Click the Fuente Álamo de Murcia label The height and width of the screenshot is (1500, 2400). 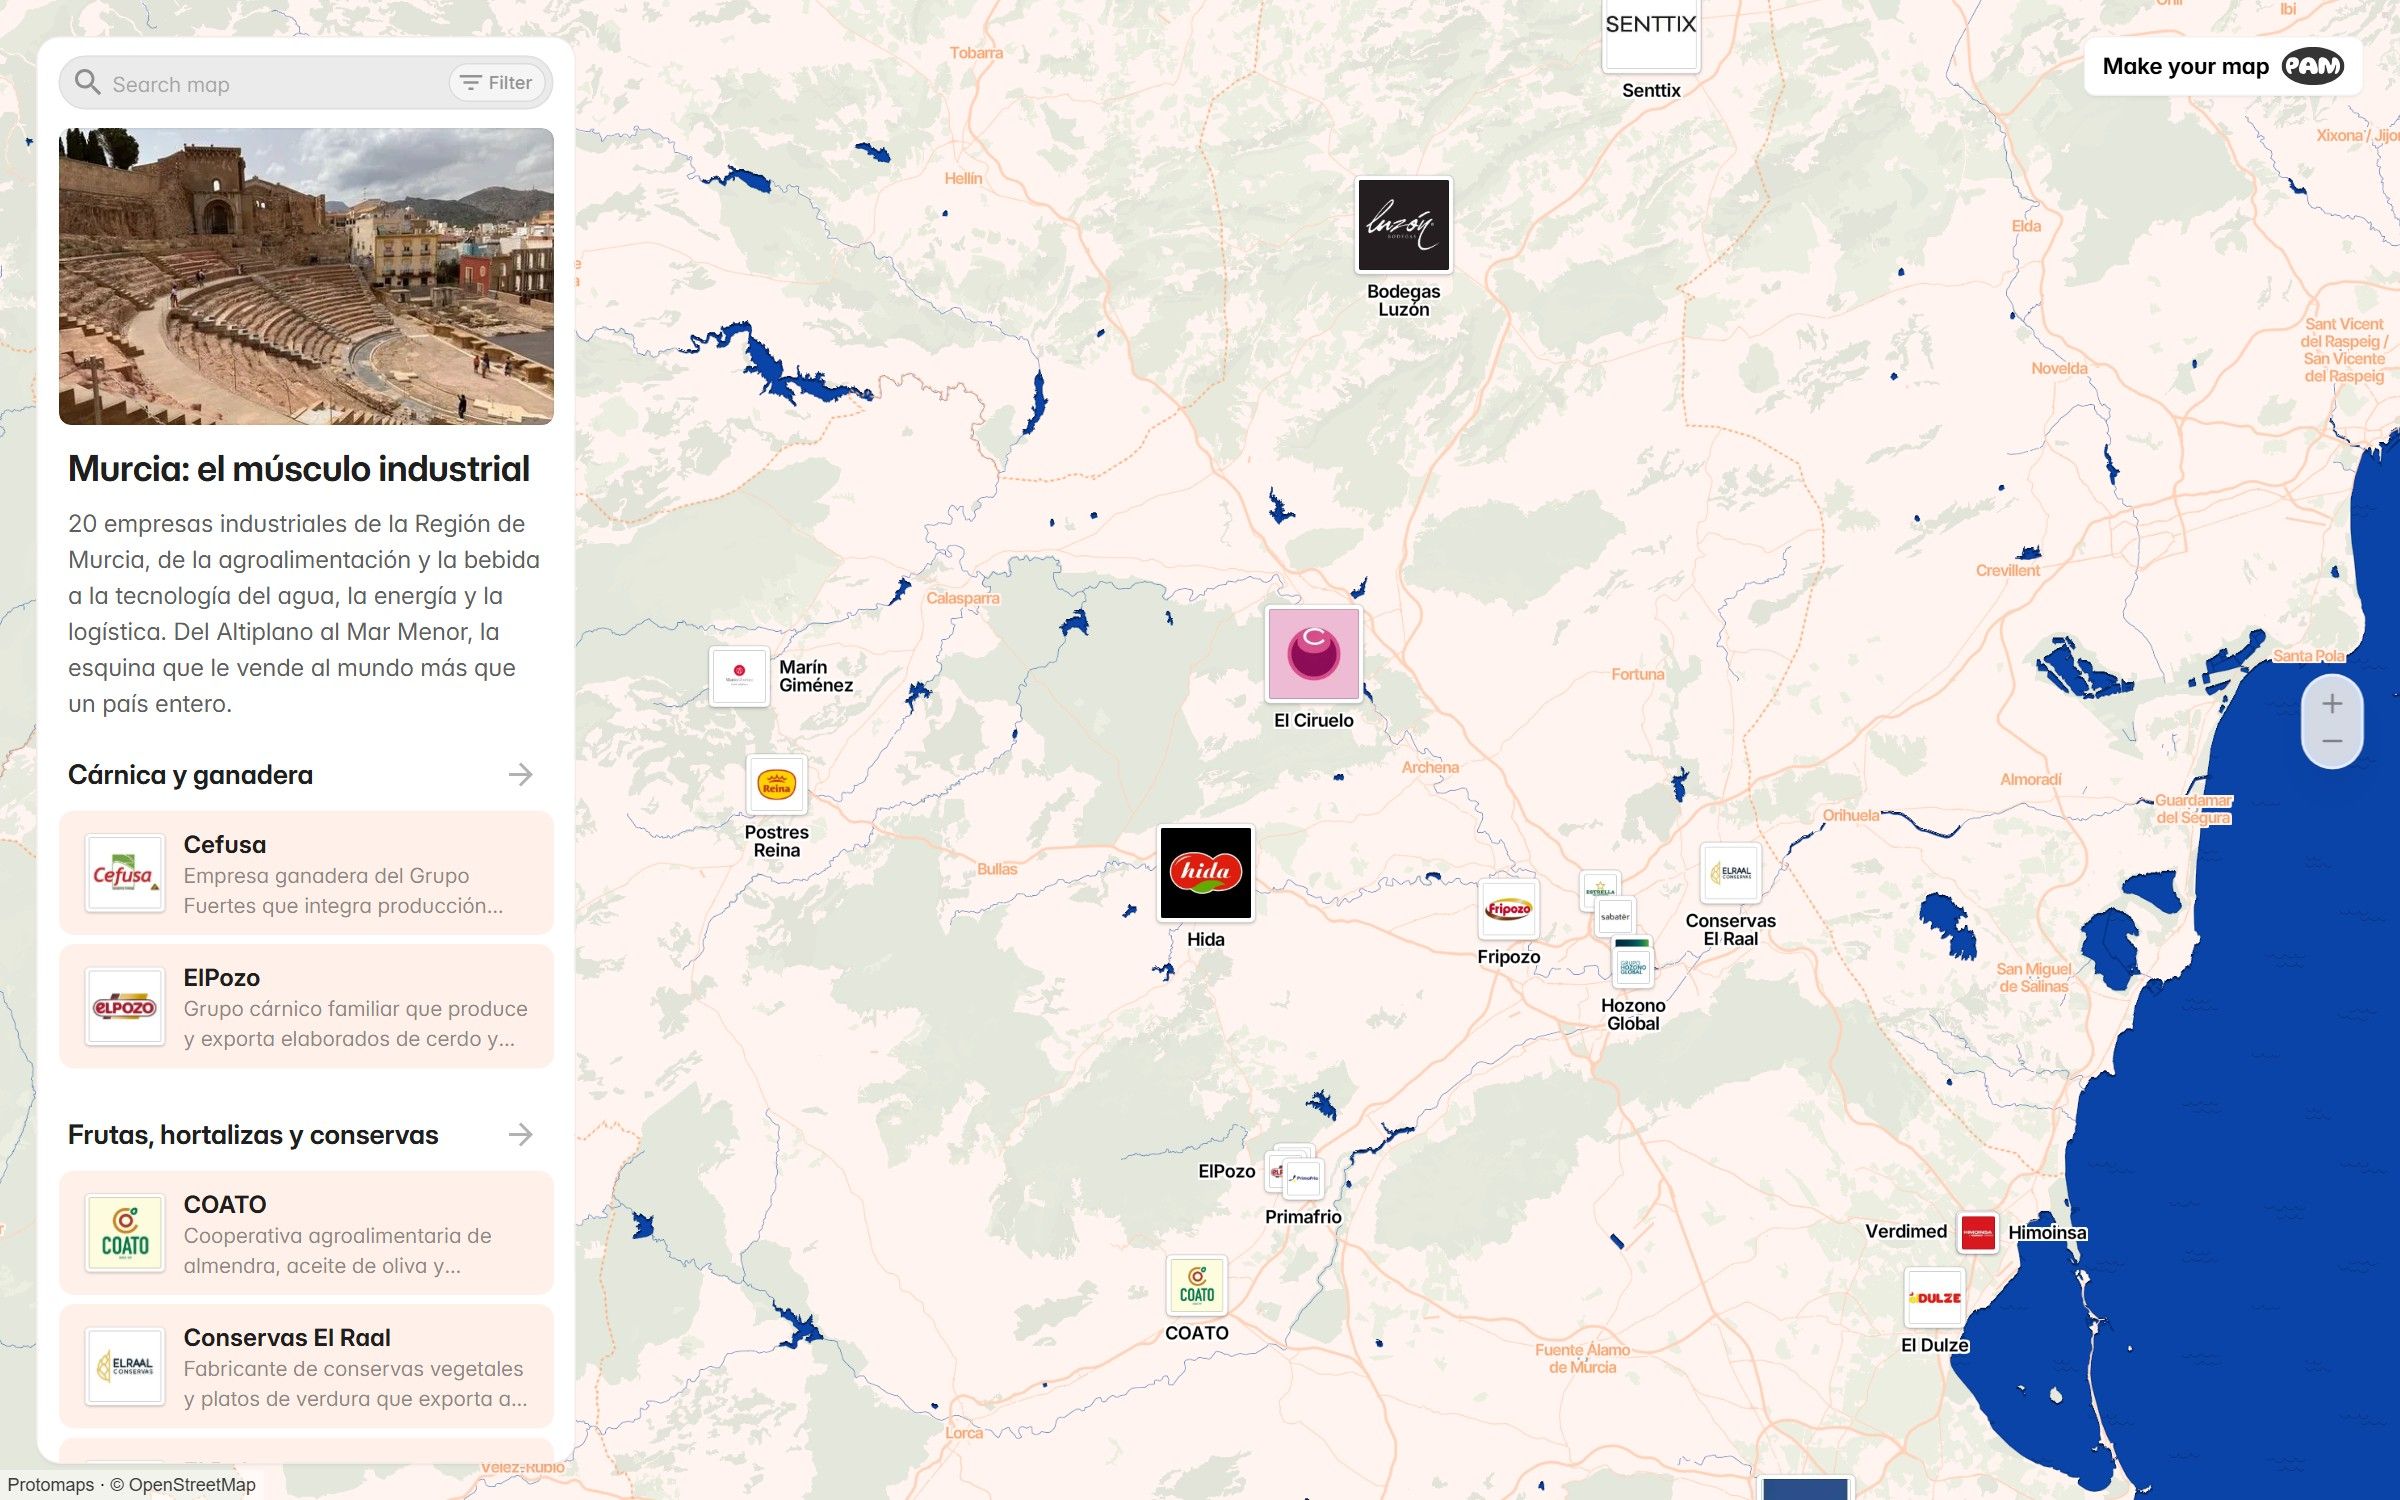coord(1582,1358)
